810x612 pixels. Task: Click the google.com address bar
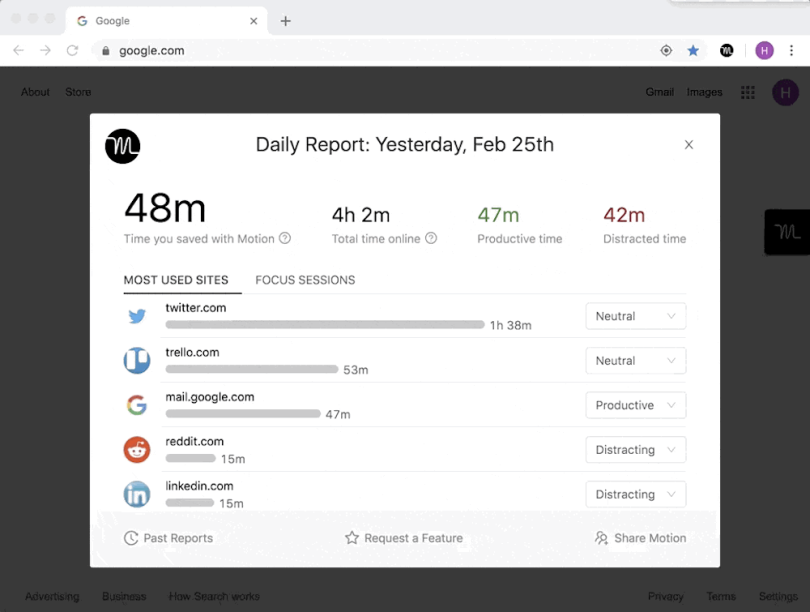point(380,50)
